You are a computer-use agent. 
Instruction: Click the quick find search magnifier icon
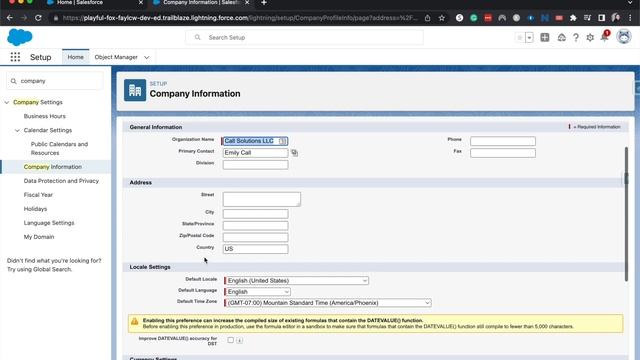(x=13, y=81)
